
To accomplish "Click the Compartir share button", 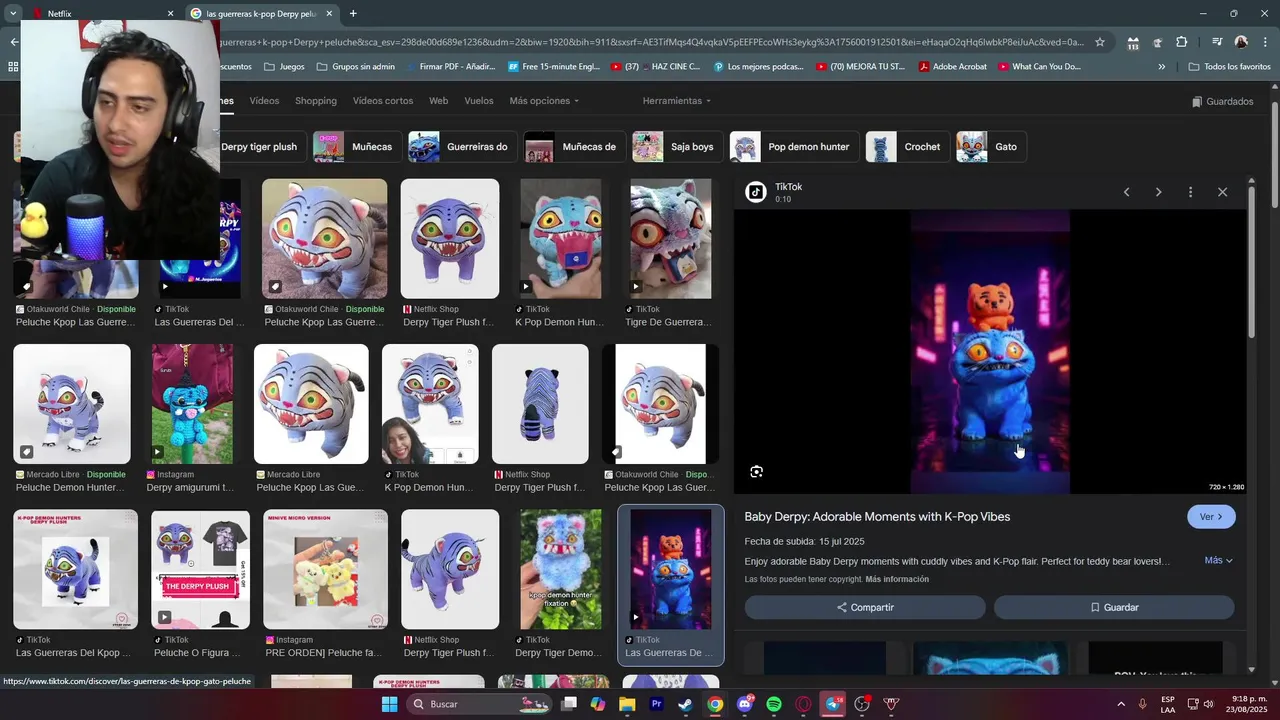I will (865, 607).
